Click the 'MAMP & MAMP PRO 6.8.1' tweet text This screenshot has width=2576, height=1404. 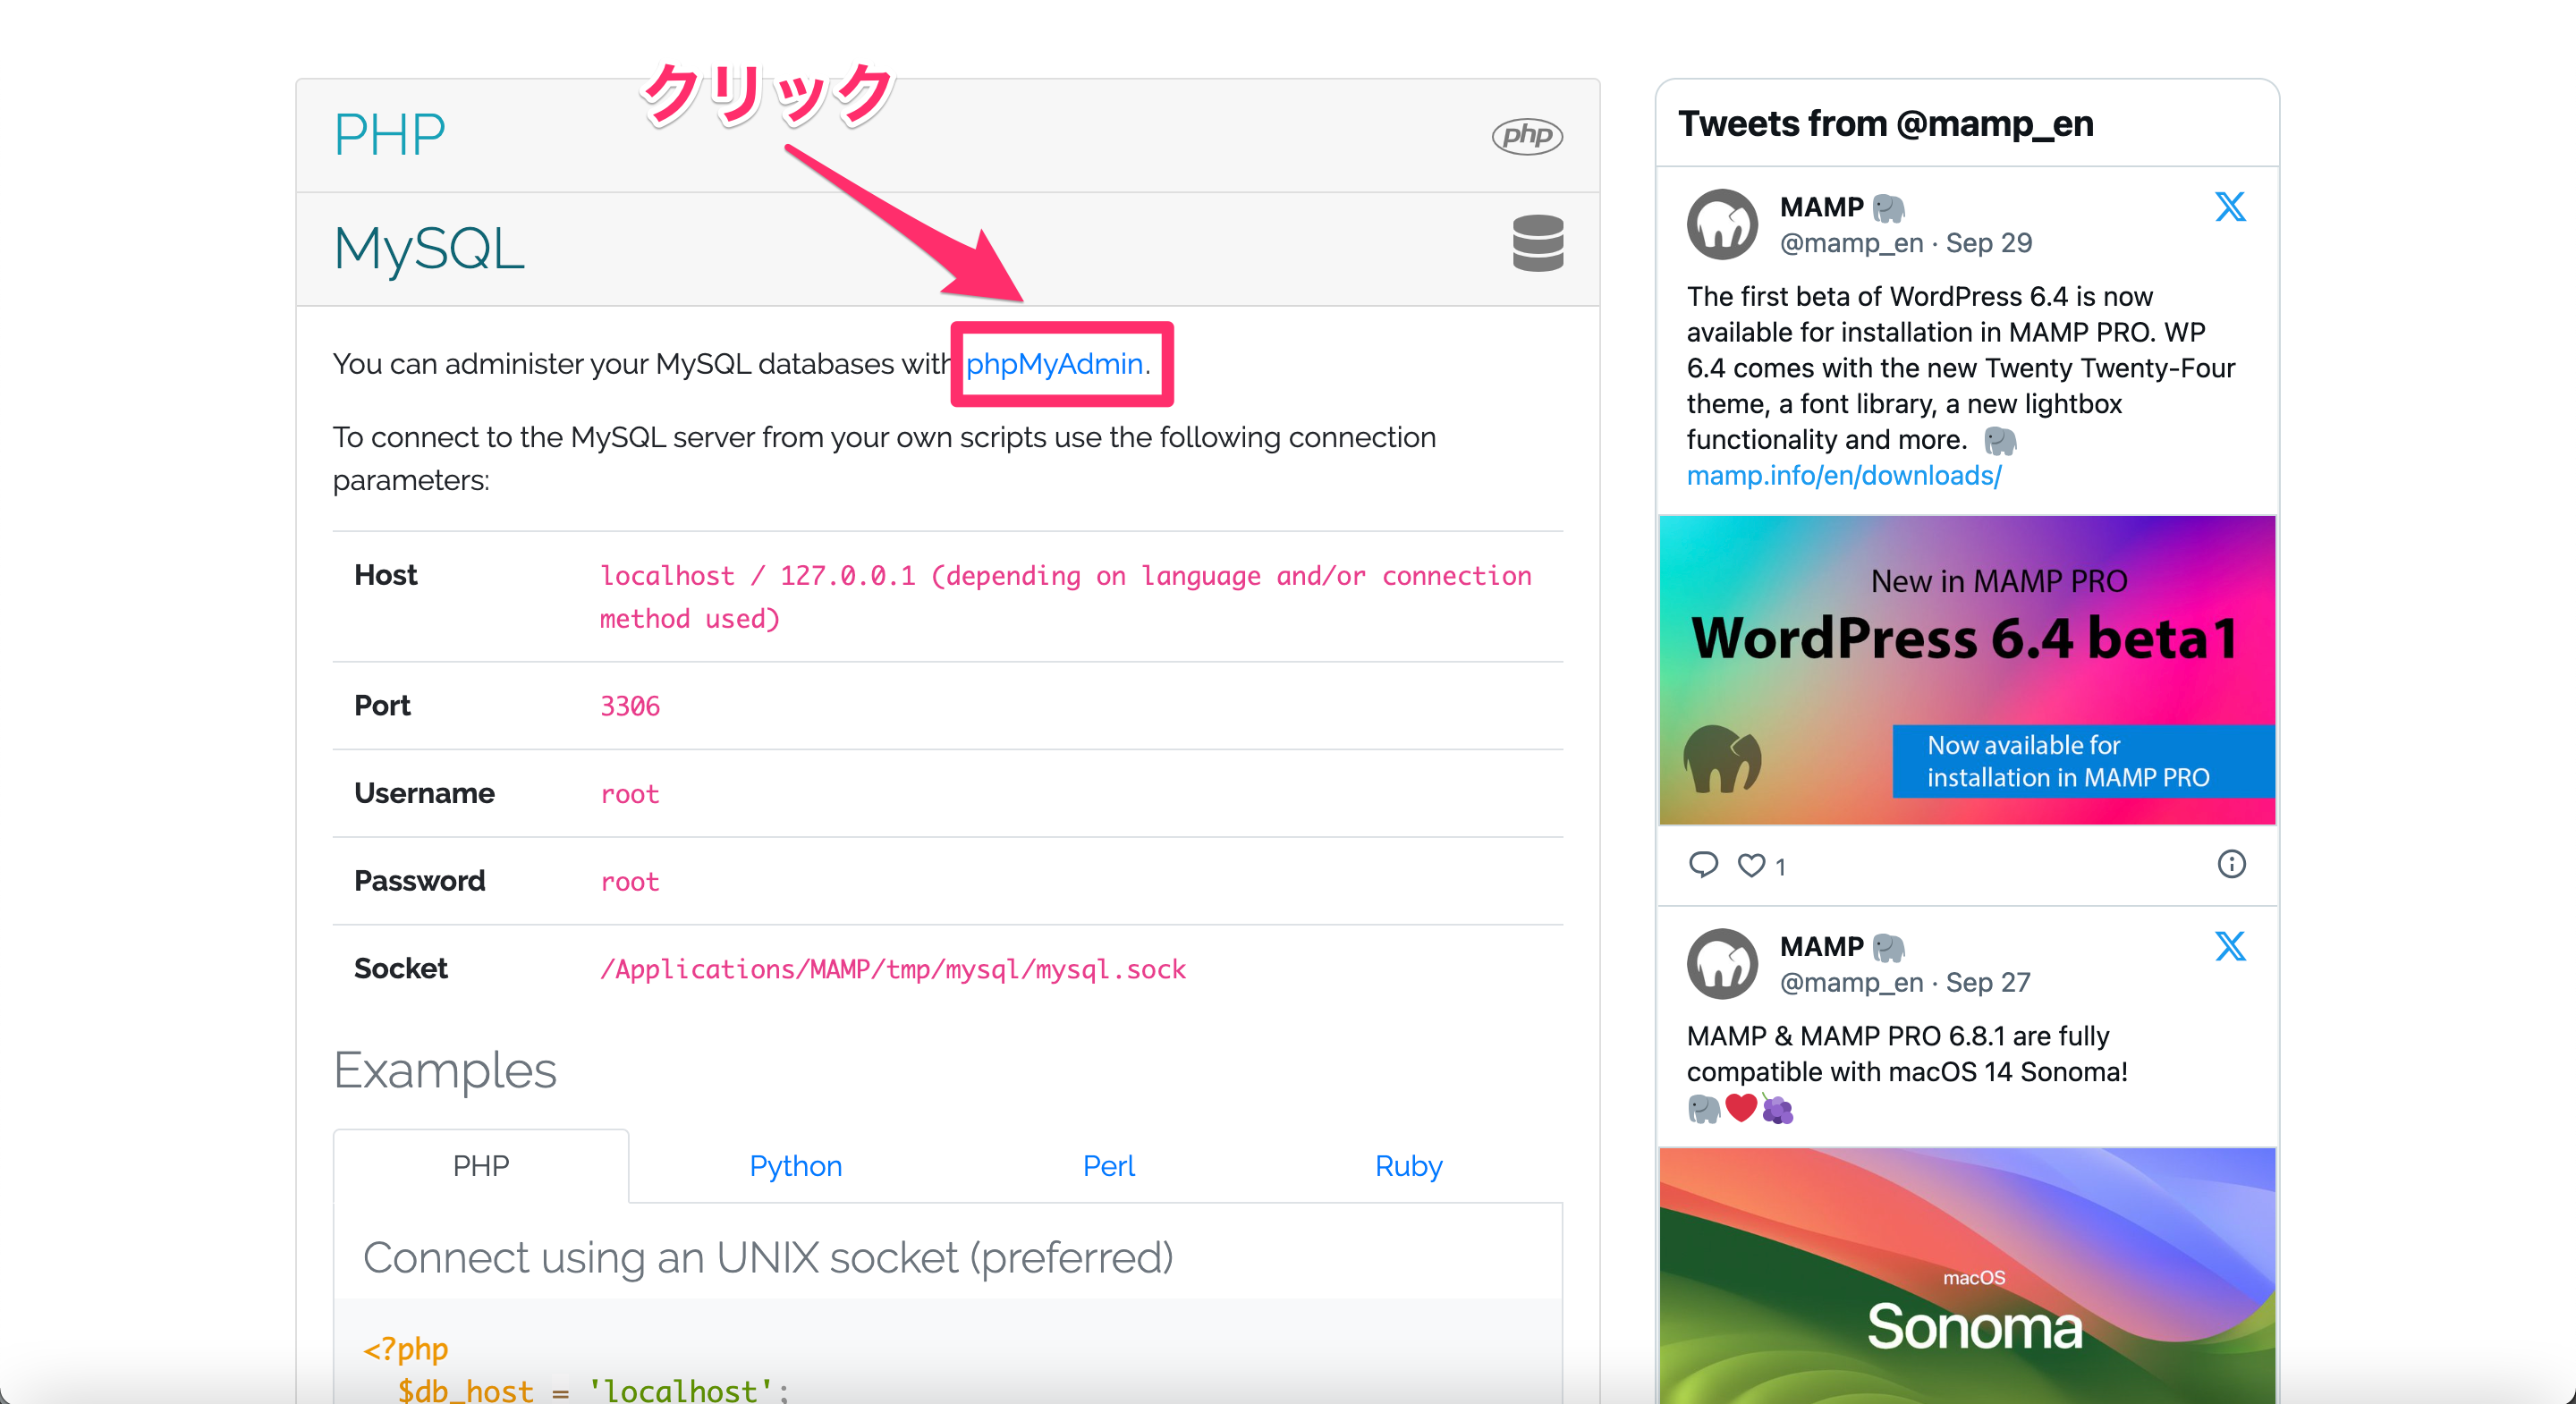pyautogui.click(x=1907, y=1054)
